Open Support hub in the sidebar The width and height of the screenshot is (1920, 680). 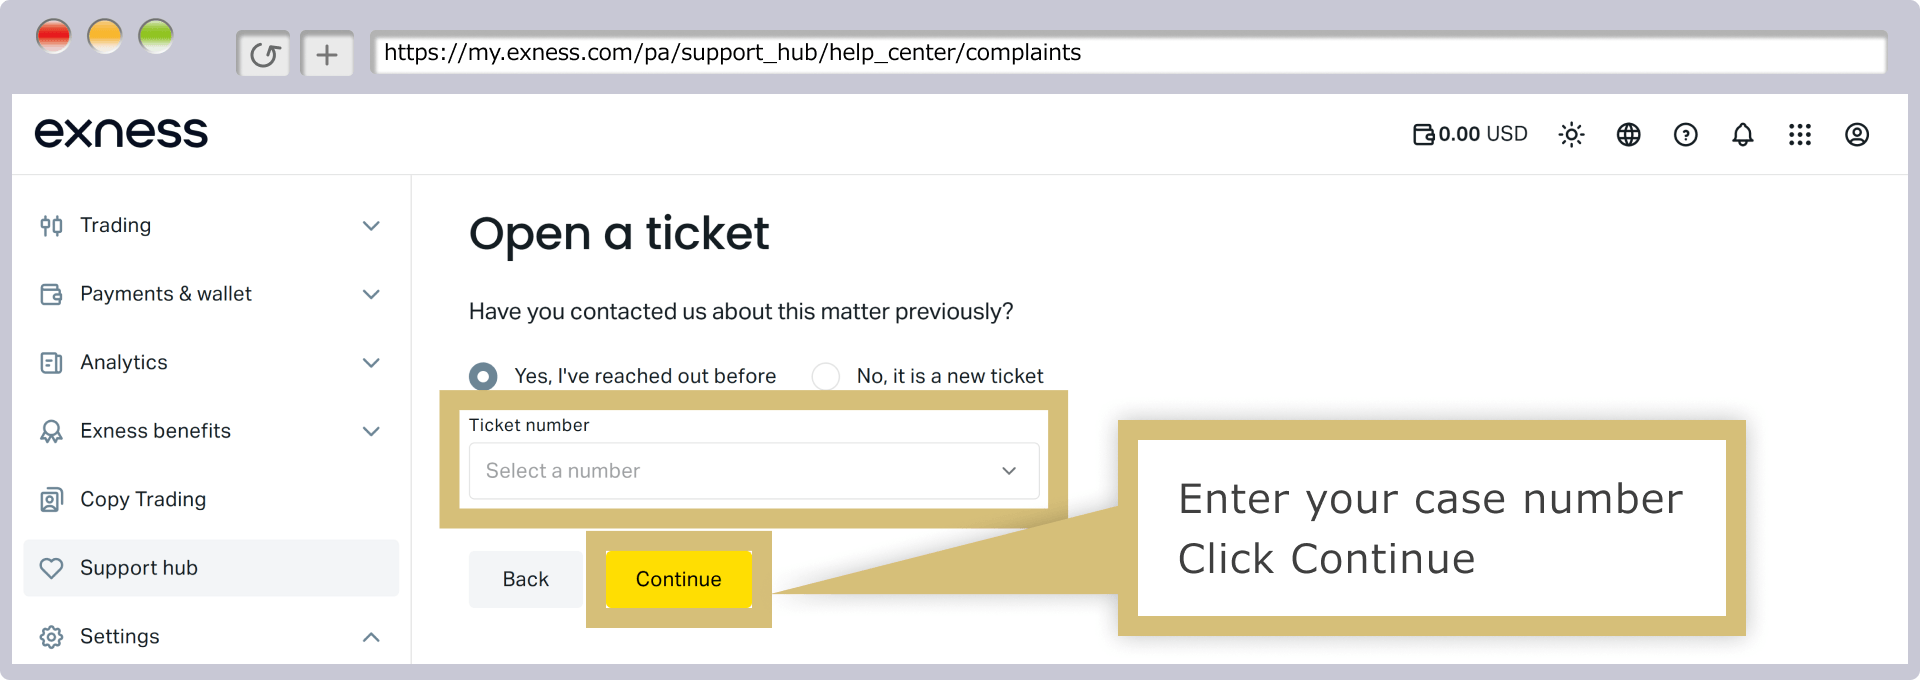point(211,568)
